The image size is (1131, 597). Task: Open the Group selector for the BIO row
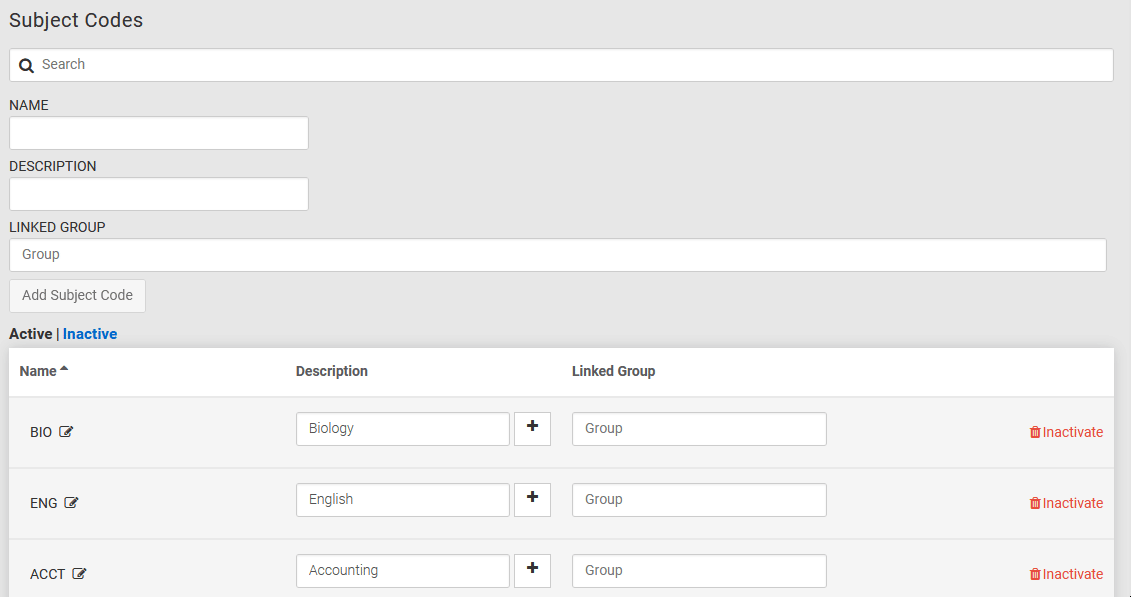tap(698, 429)
